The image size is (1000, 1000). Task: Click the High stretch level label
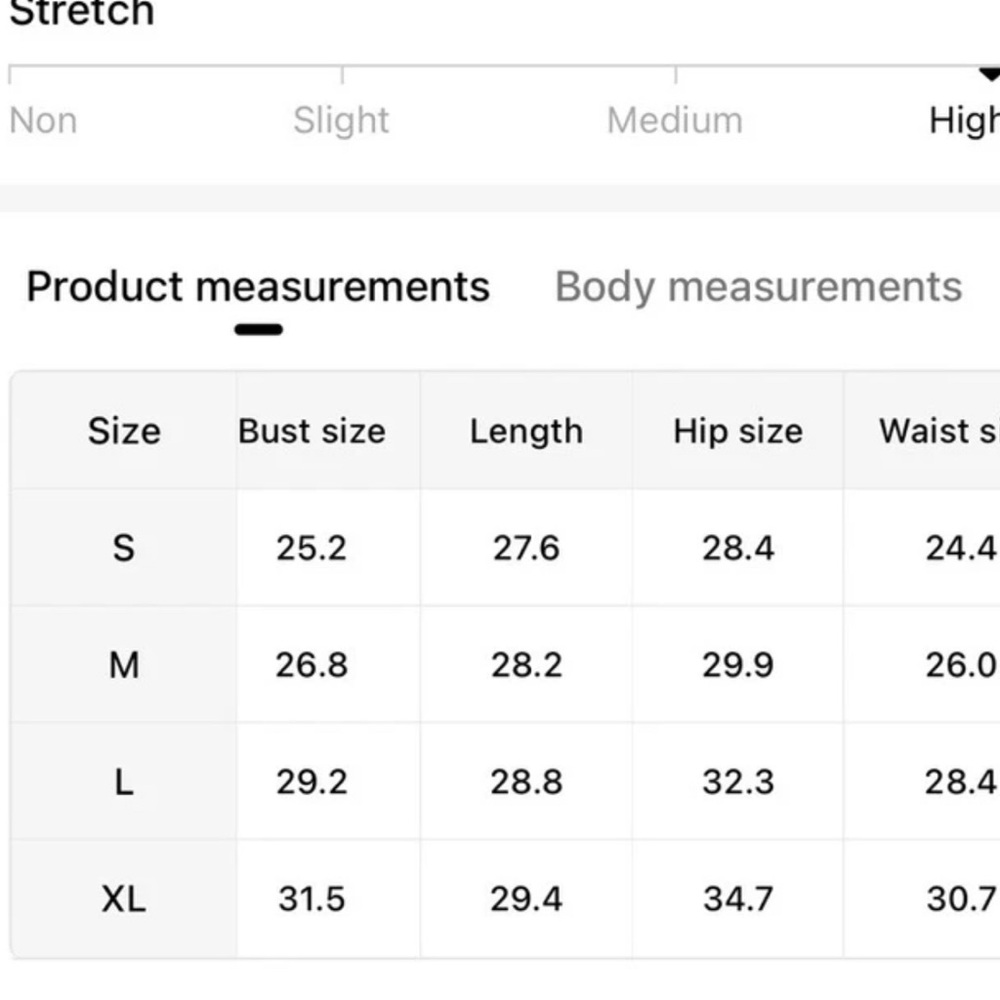tap(963, 120)
